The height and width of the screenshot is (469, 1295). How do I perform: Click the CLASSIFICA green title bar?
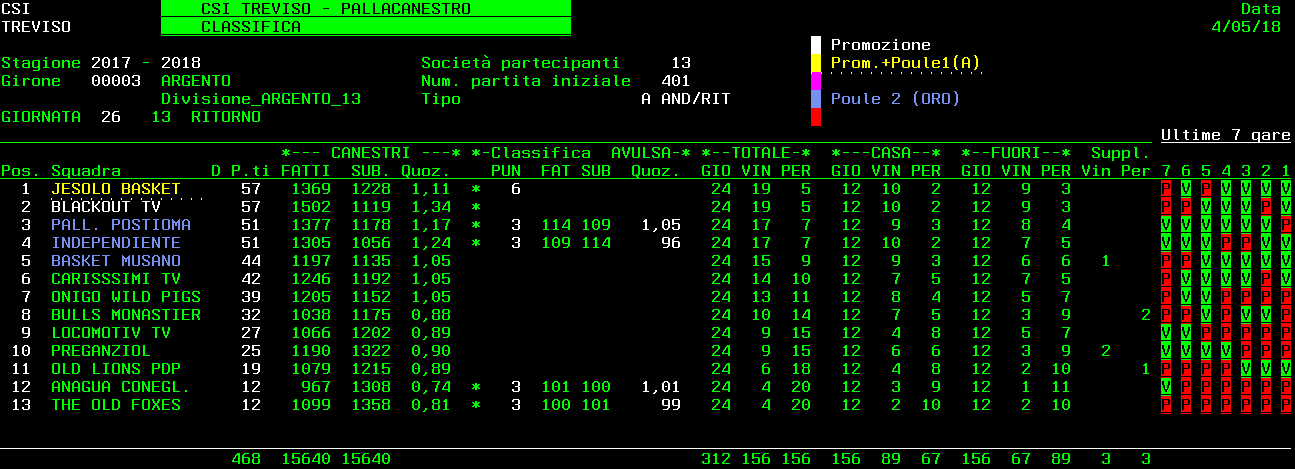[x=366, y=27]
